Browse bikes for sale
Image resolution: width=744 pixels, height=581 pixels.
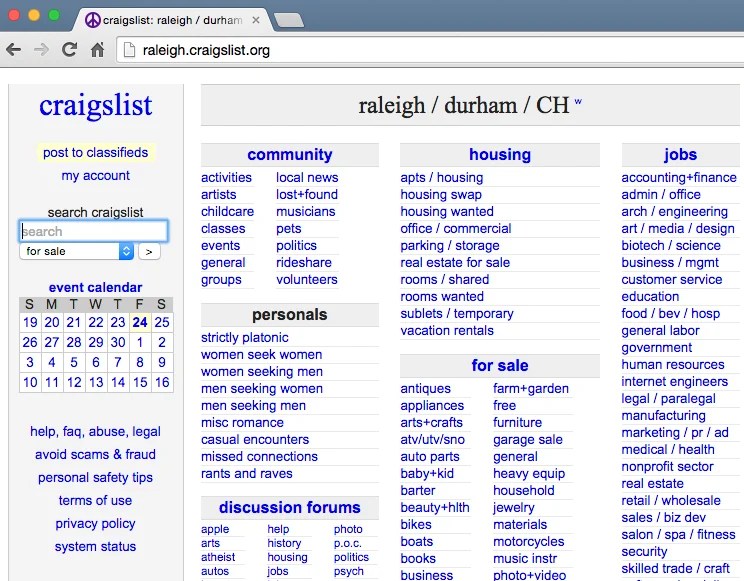[416, 525]
